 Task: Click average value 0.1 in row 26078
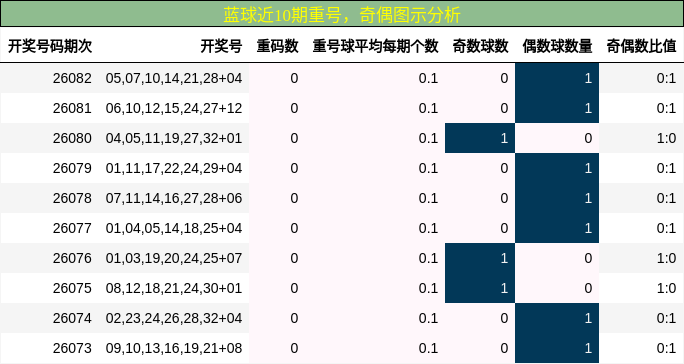pyautogui.click(x=428, y=198)
